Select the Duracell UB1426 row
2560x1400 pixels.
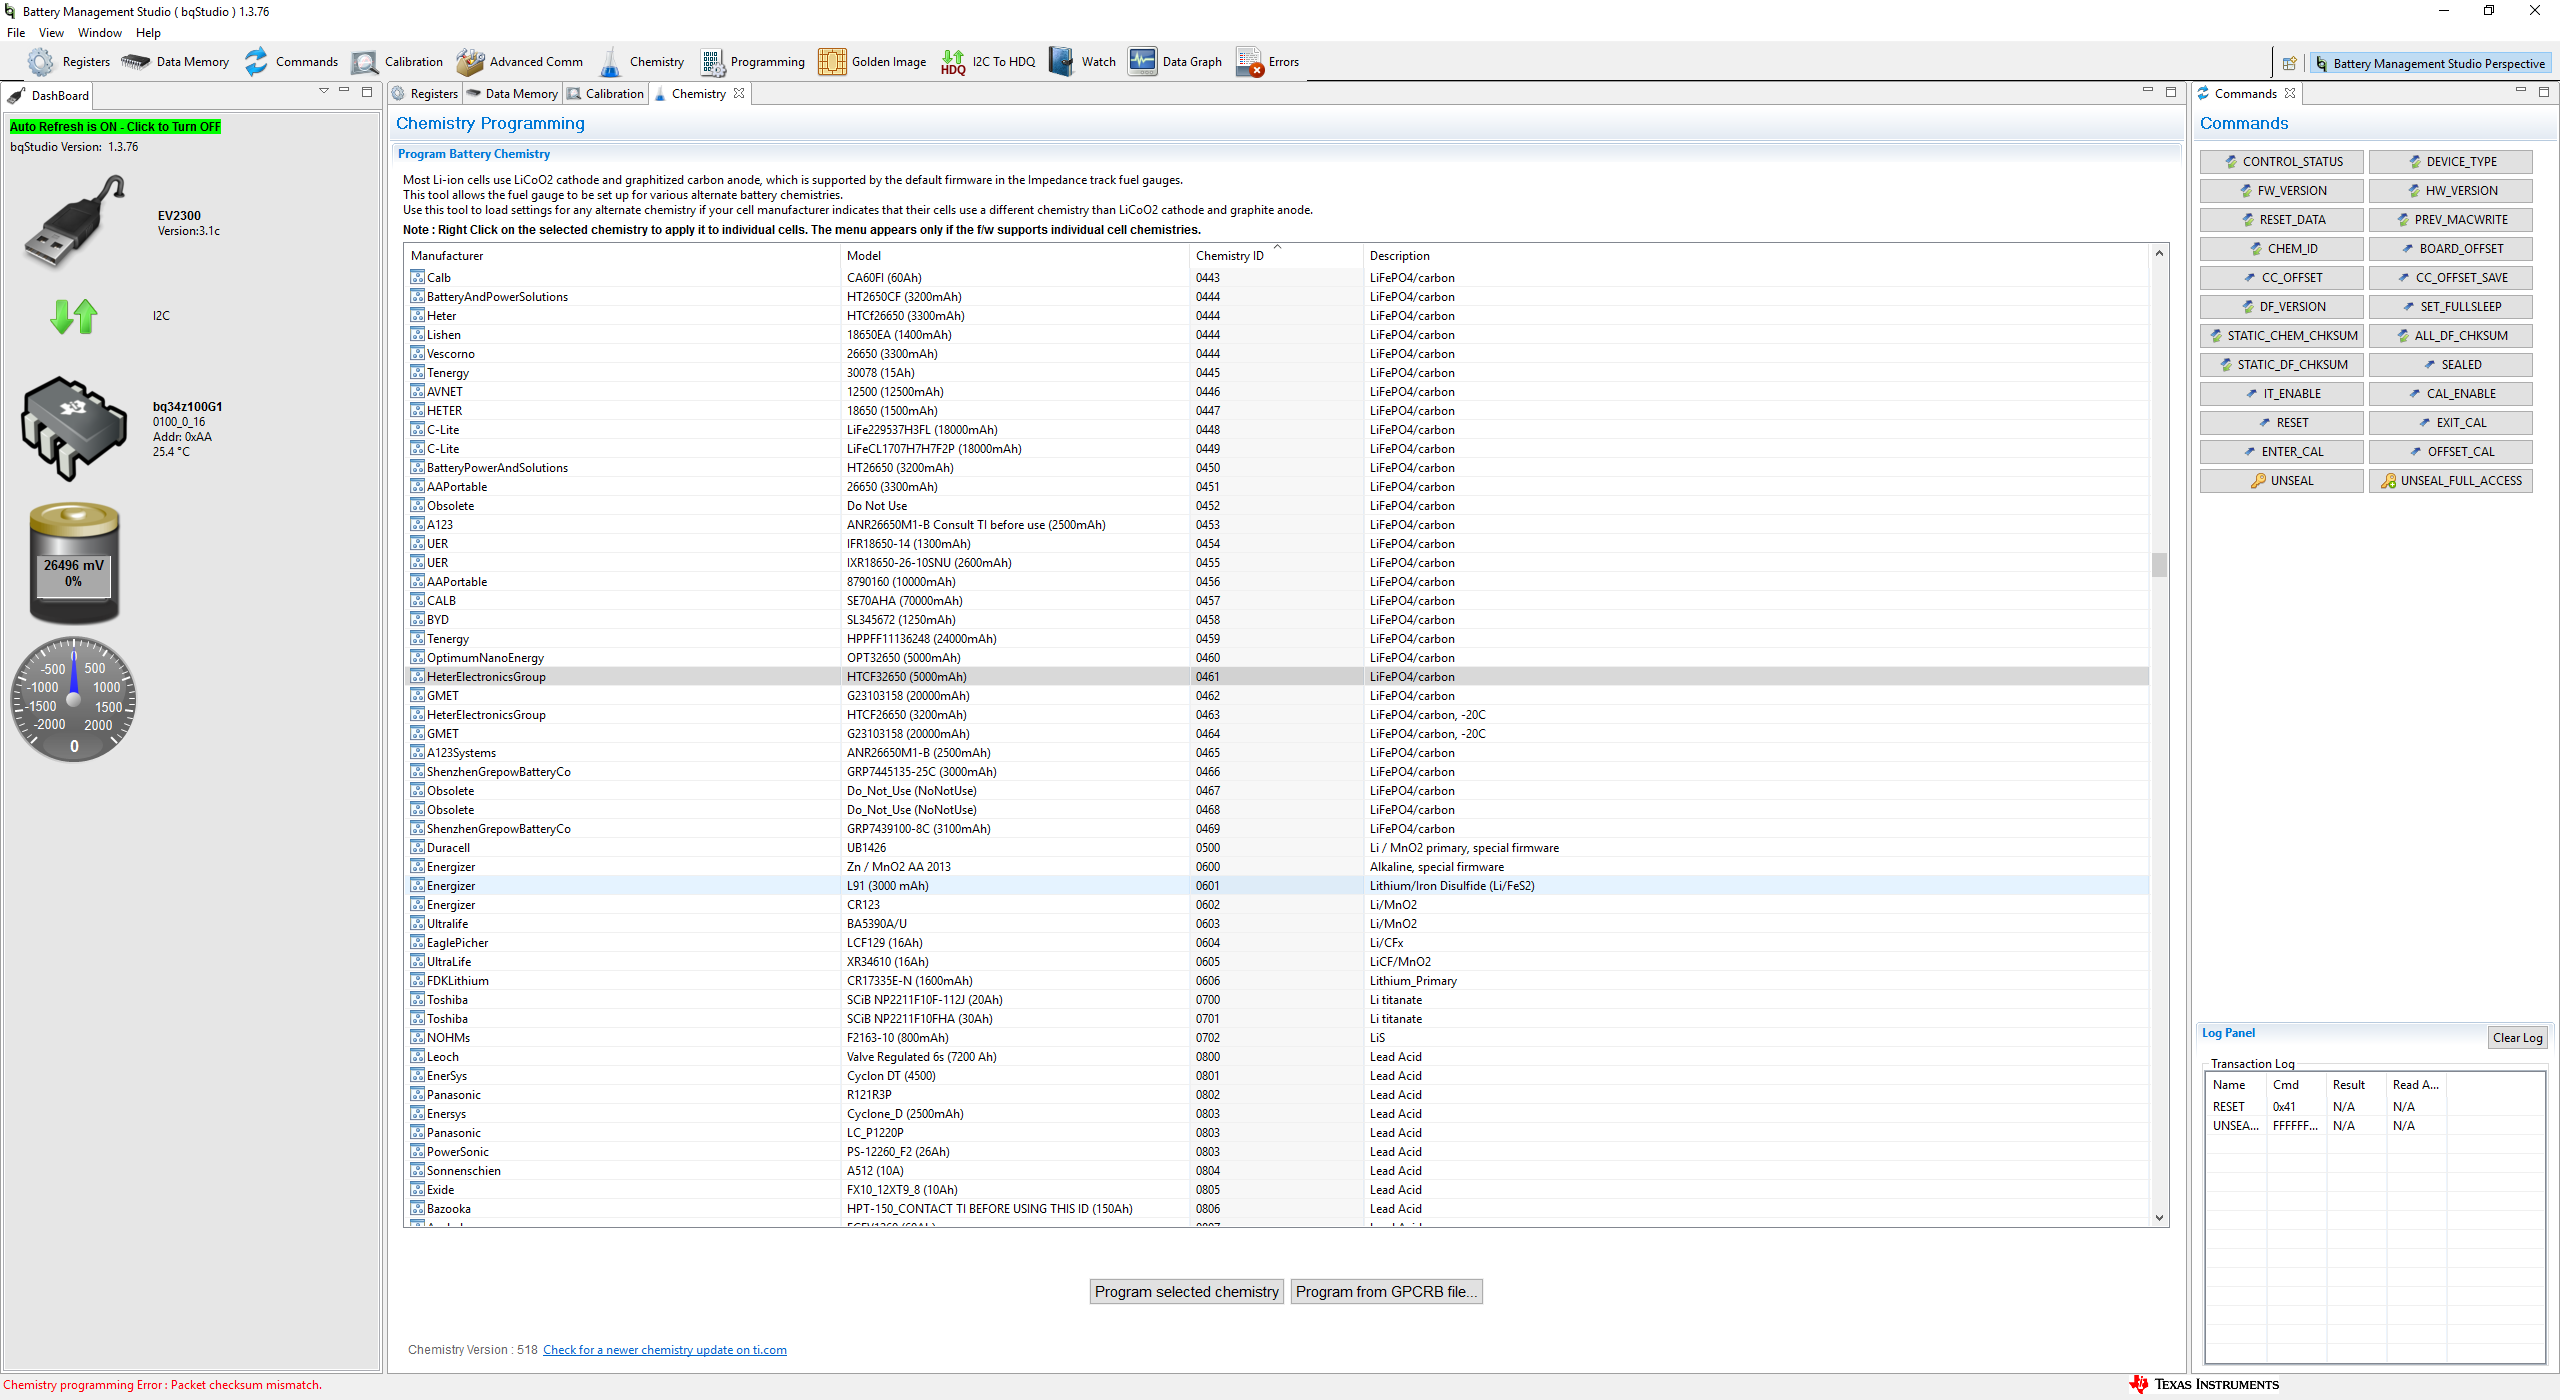[1277, 848]
